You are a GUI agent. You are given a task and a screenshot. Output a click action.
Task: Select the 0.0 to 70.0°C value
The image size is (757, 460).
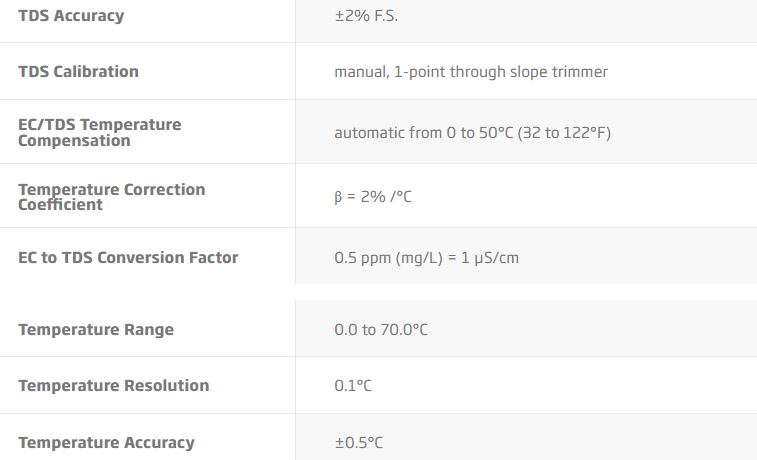pos(381,330)
